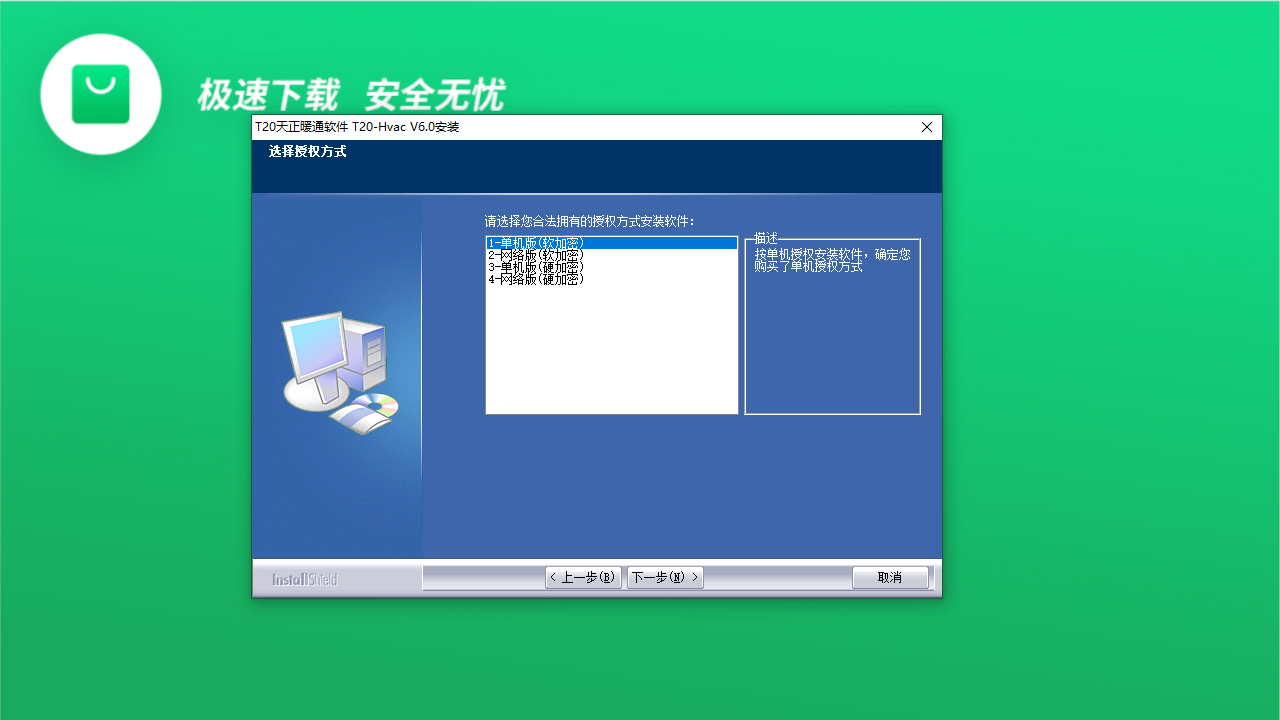Click the 描述 group box label
This screenshot has width=1280, height=720.
pyautogui.click(x=766, y=238)
